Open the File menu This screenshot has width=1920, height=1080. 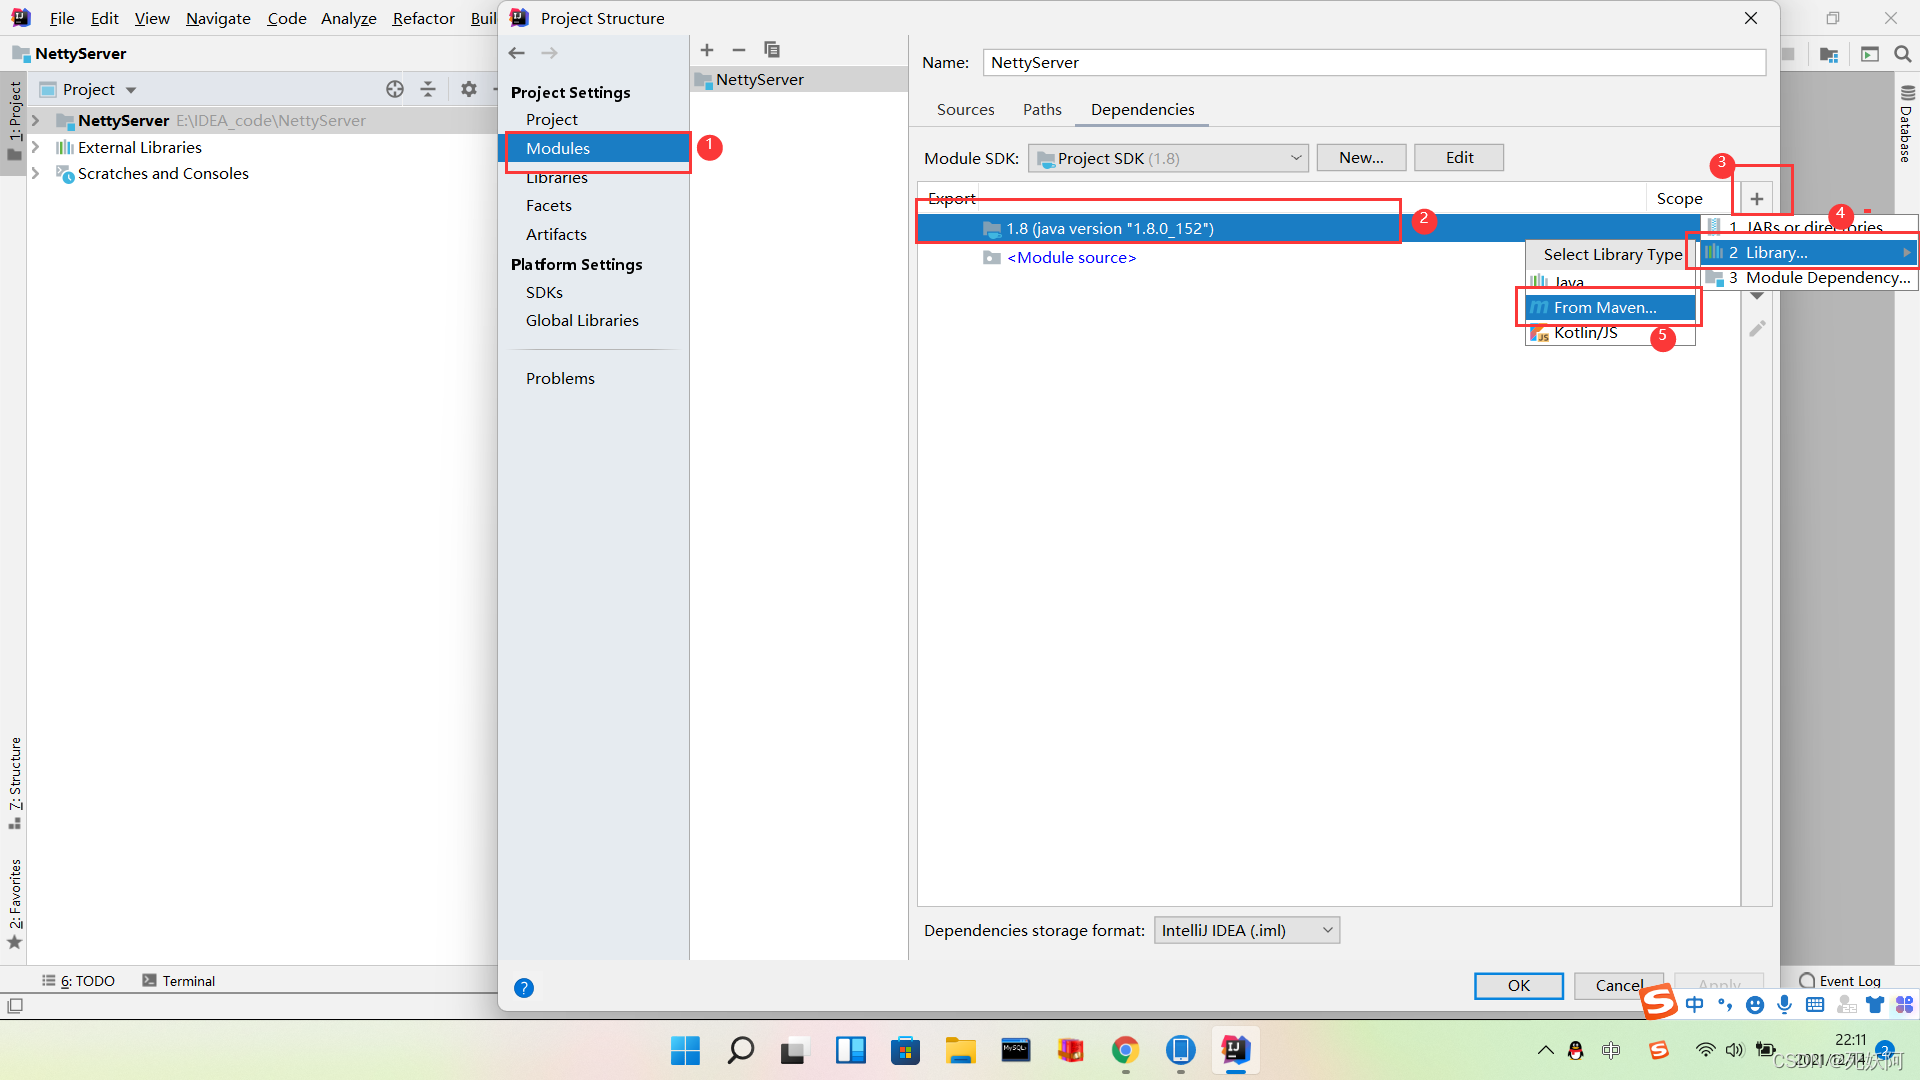pyautogui.click(x=62, y=18)
